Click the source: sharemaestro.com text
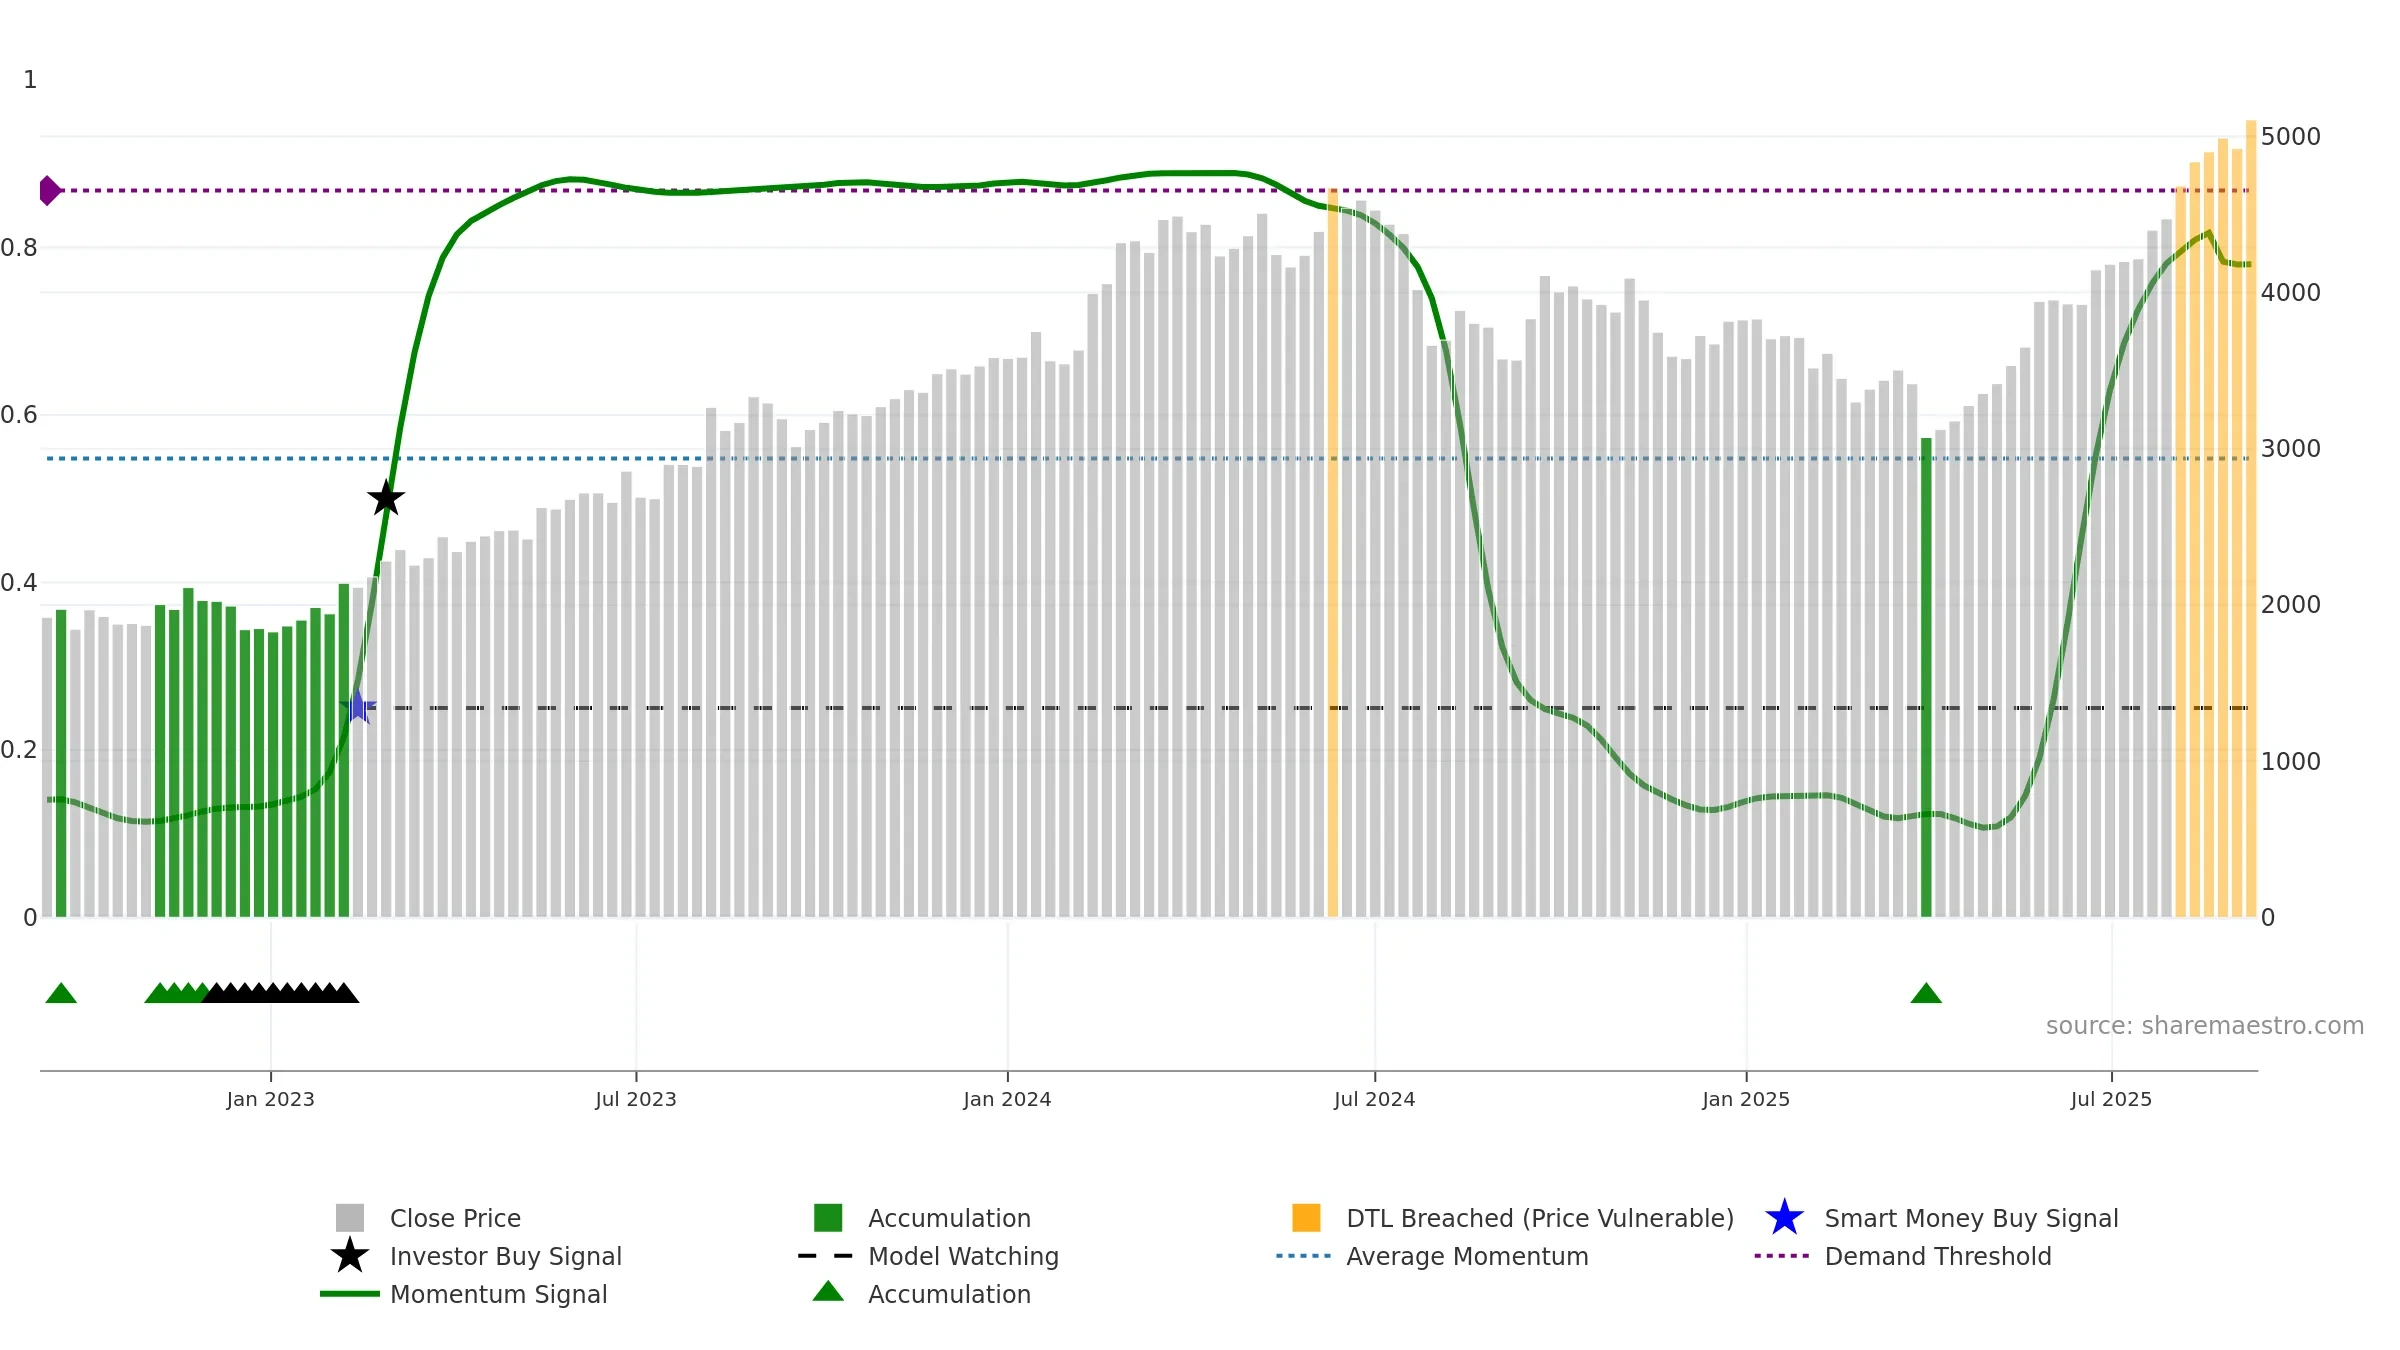Viewport: 2400px width, 1350px height. click(x=2205, y=1026)
